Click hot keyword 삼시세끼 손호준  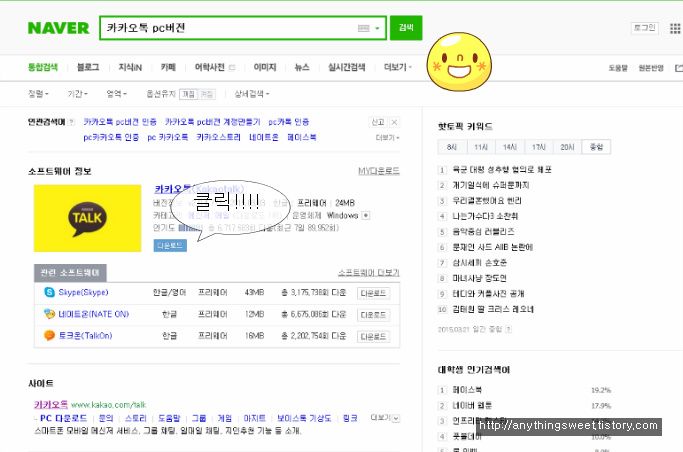coord(479,263)
